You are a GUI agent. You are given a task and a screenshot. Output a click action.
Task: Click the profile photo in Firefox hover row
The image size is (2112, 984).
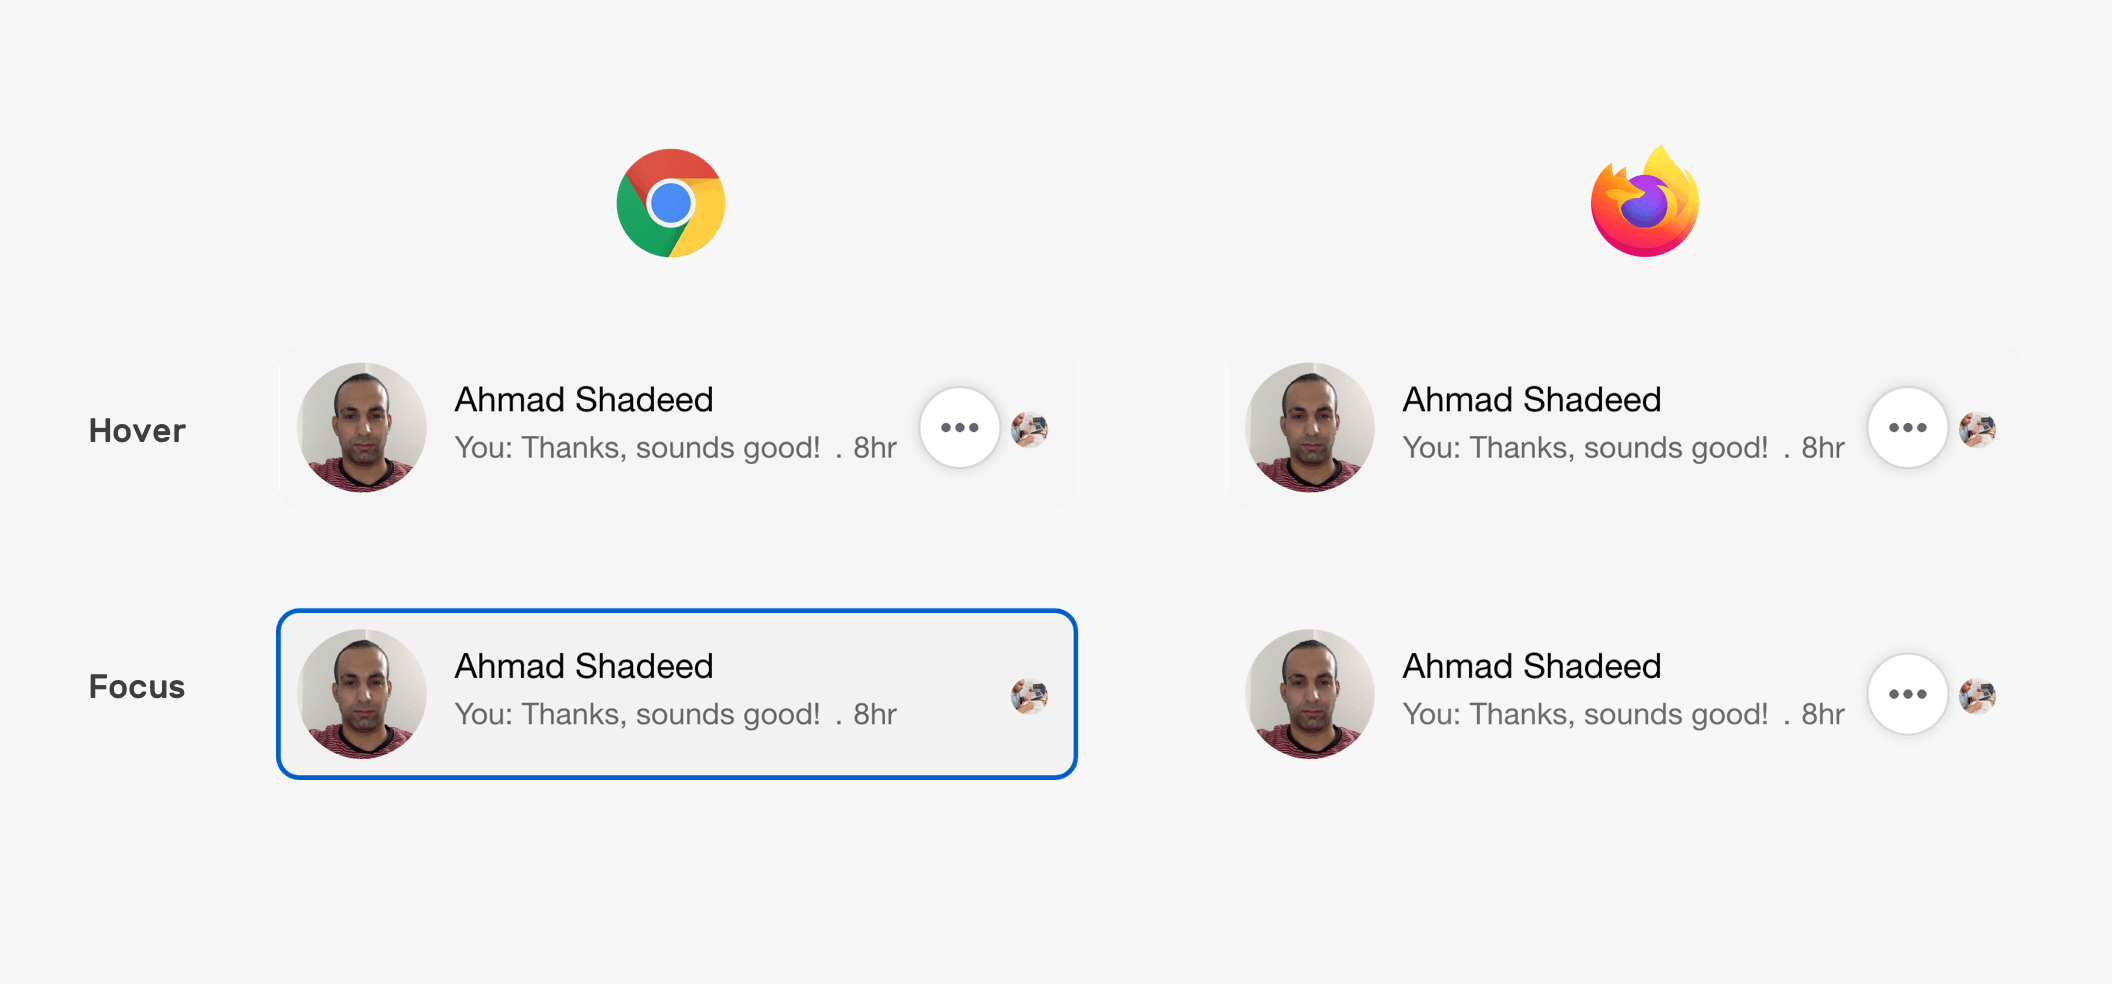click(1310, 428)
